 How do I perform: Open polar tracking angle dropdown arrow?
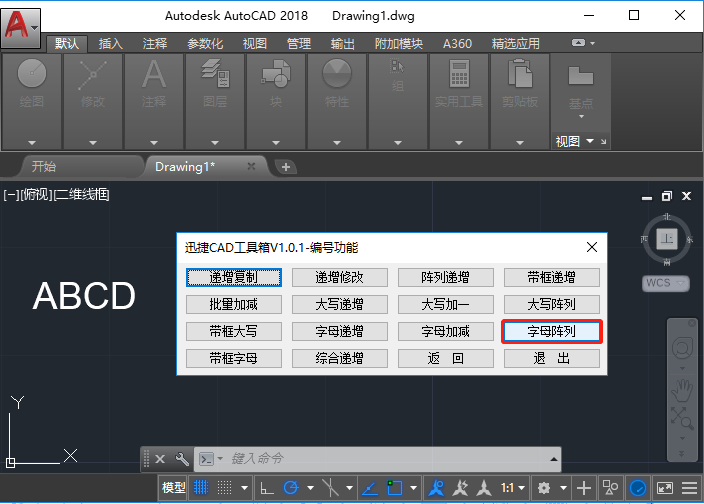coord(310,488)
